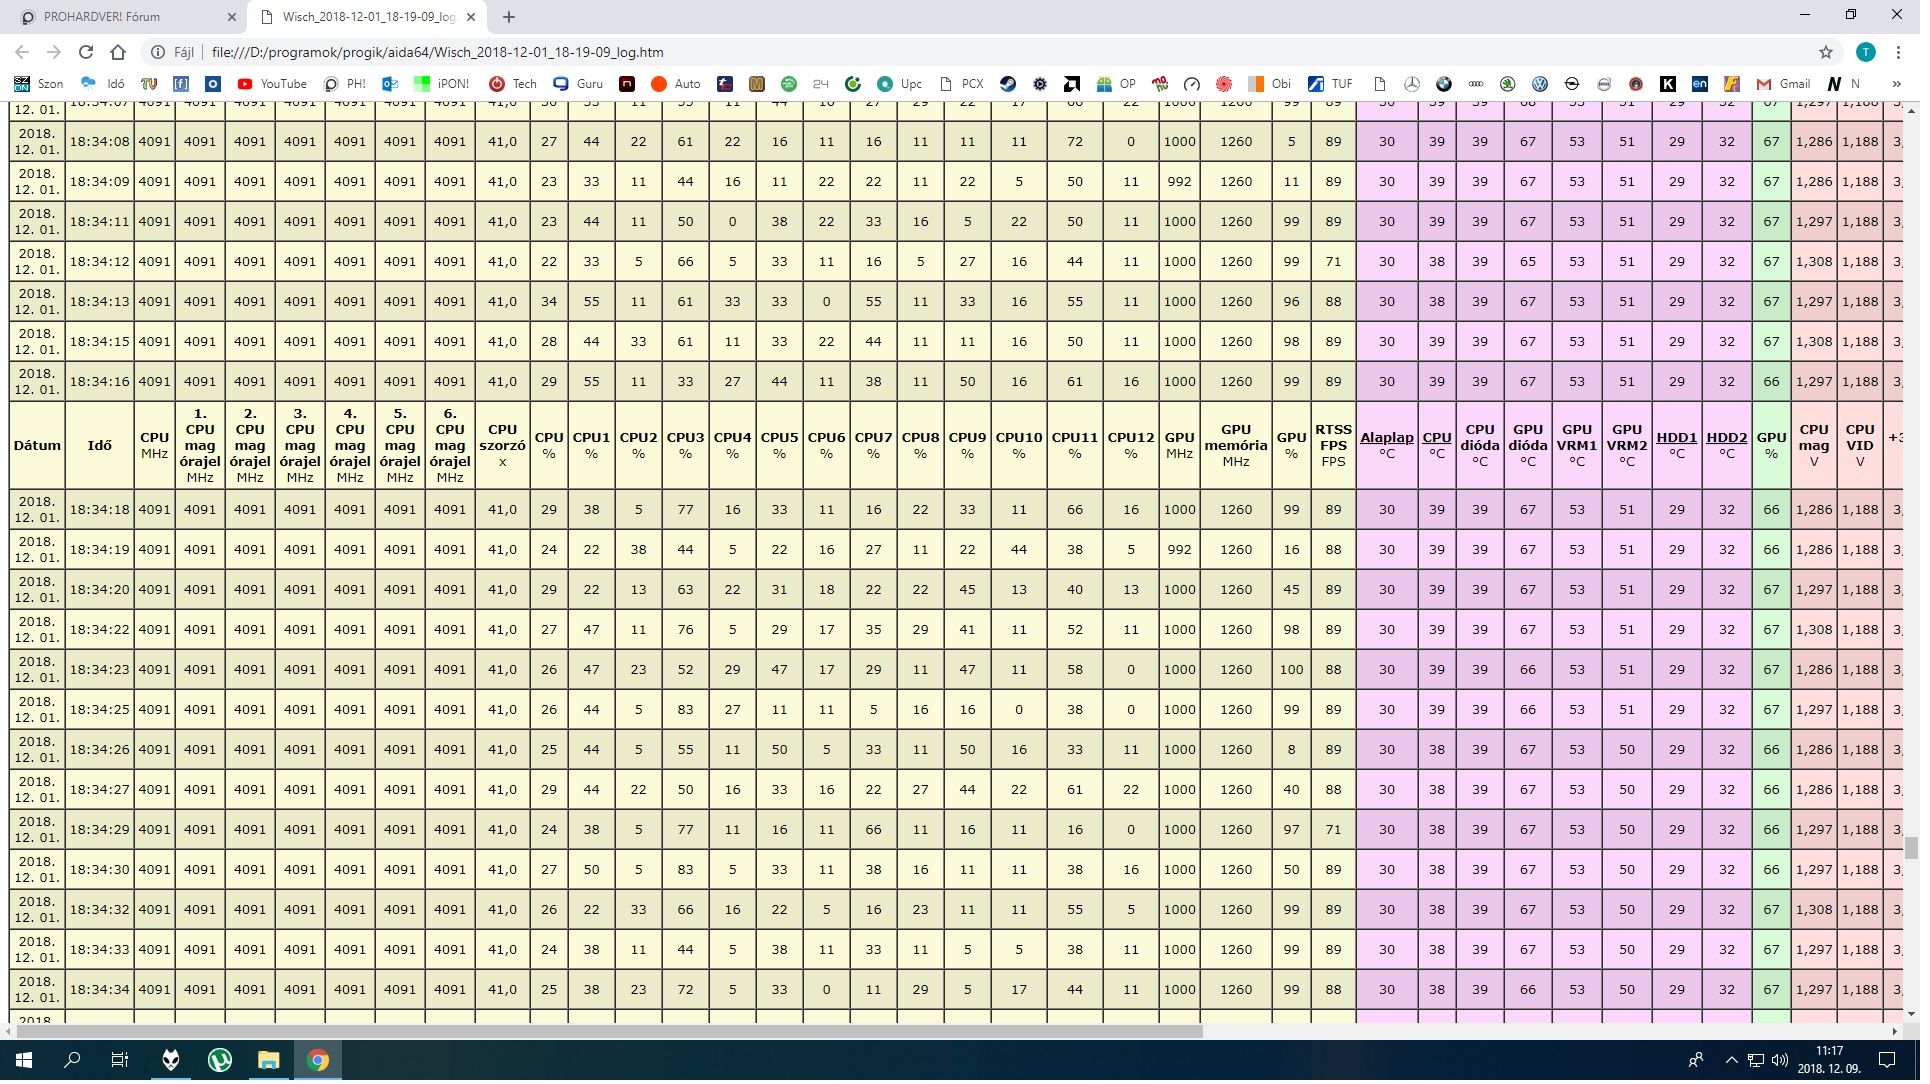Show hidden system tray icons
This screenshot has width=1930, height=1084.
(1731, 1060)
